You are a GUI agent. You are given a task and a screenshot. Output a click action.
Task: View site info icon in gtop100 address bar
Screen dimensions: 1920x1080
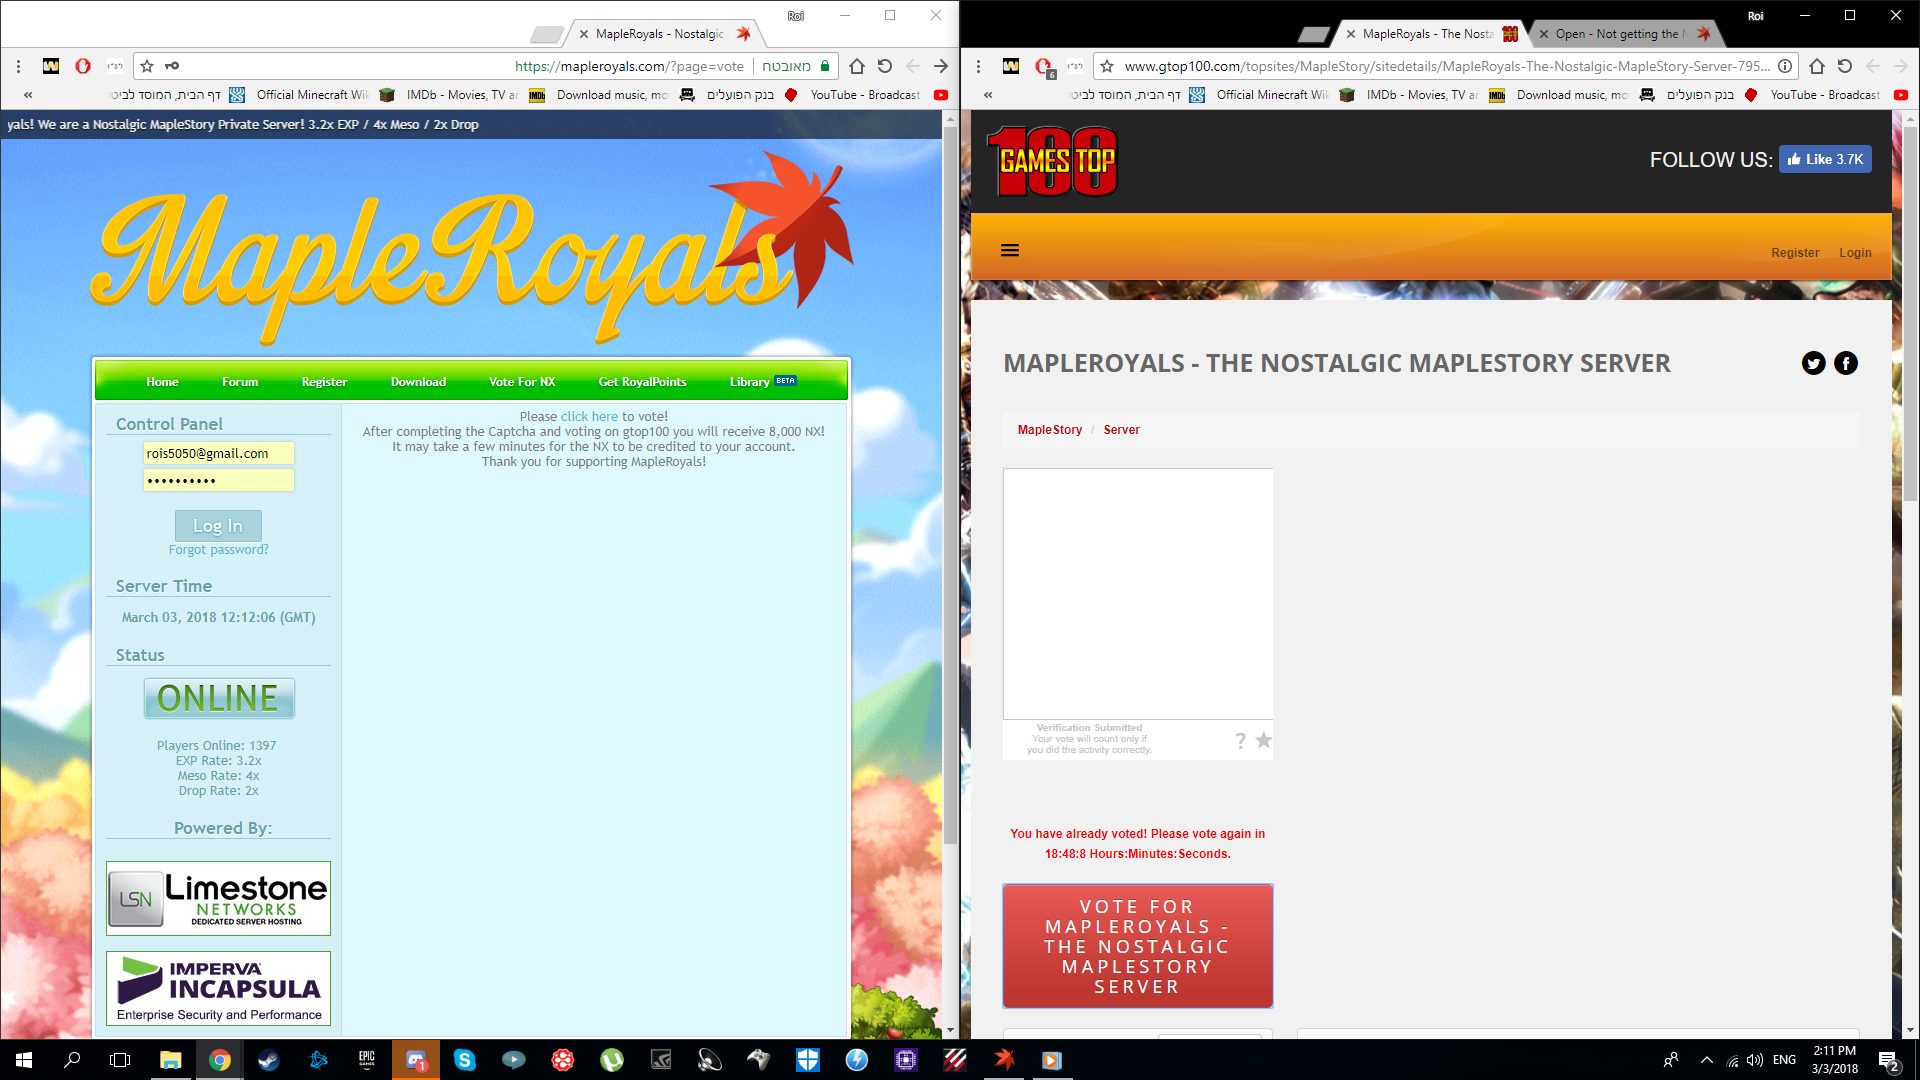(x=1785, y=66)
